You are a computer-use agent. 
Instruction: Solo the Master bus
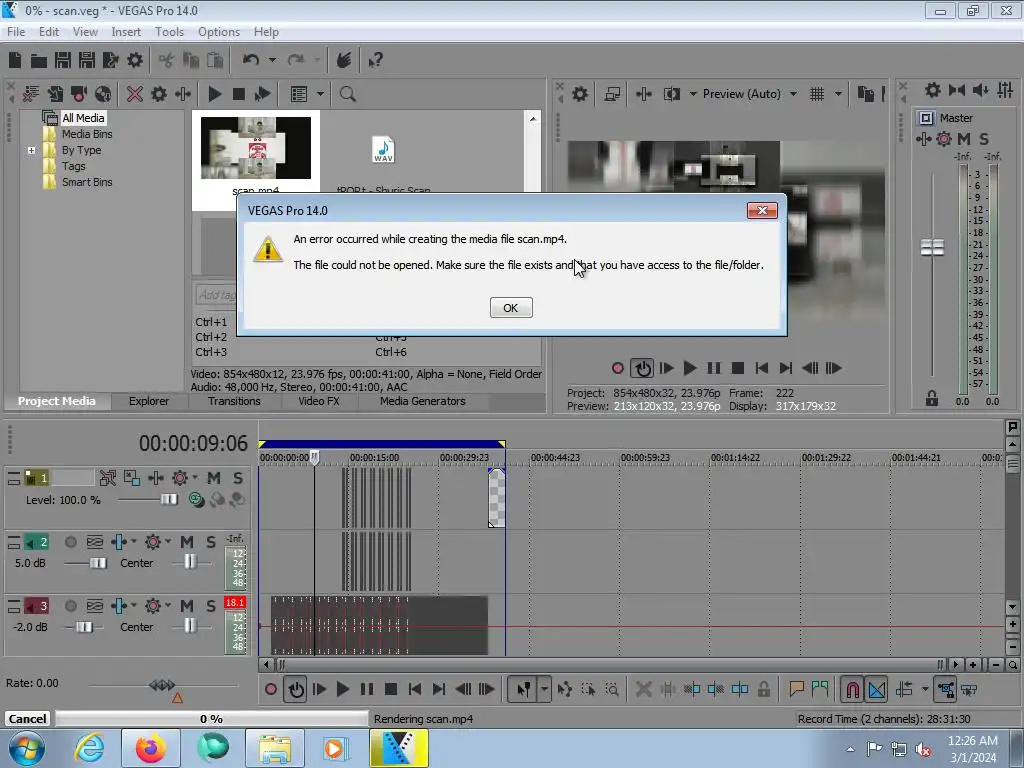[984, 138]
